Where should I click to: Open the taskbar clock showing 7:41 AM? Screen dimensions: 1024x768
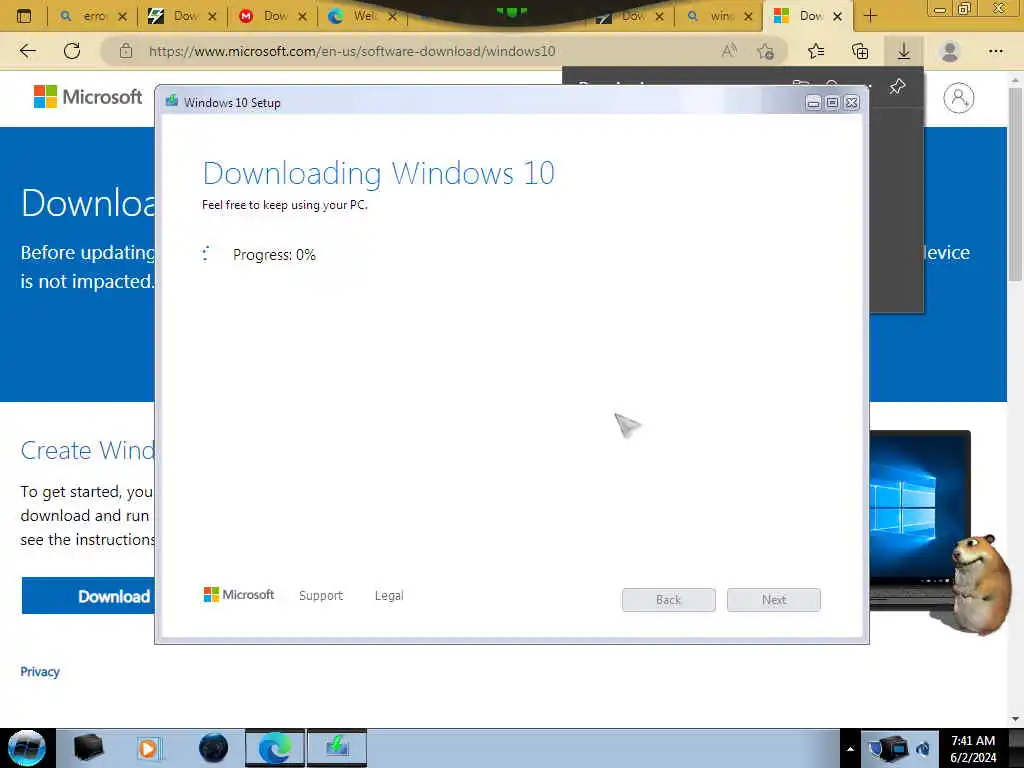973,749
